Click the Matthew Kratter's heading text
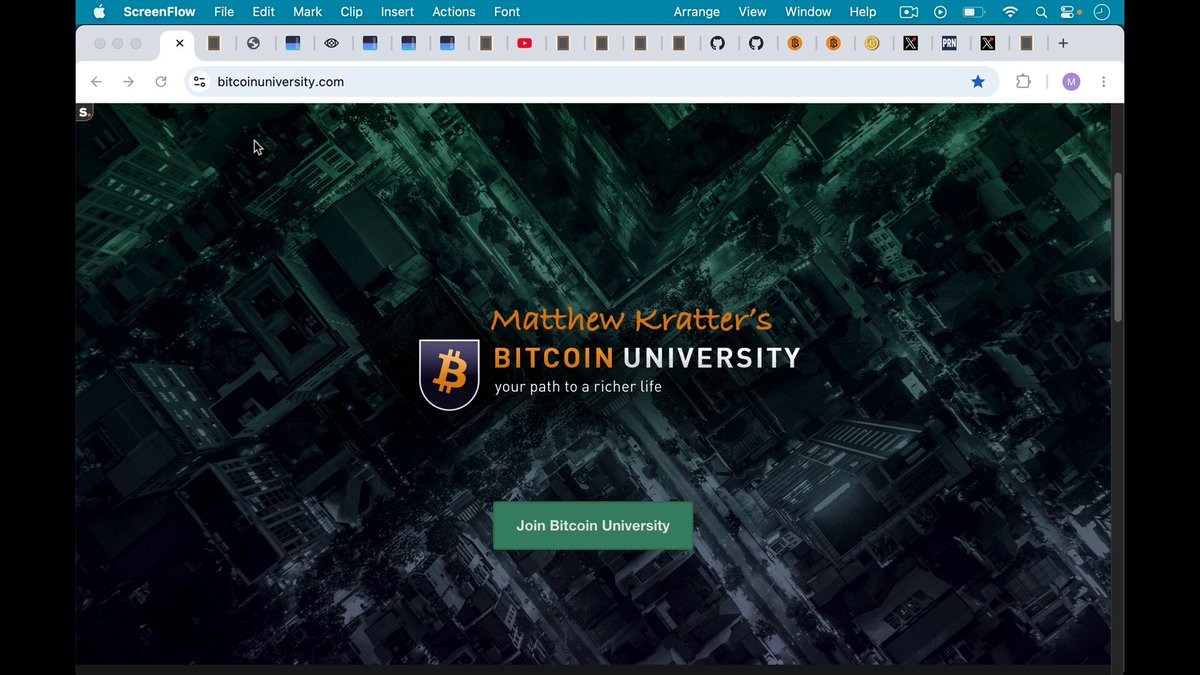The width and height of the screenshot is (1200, 675). pos(632,320)
